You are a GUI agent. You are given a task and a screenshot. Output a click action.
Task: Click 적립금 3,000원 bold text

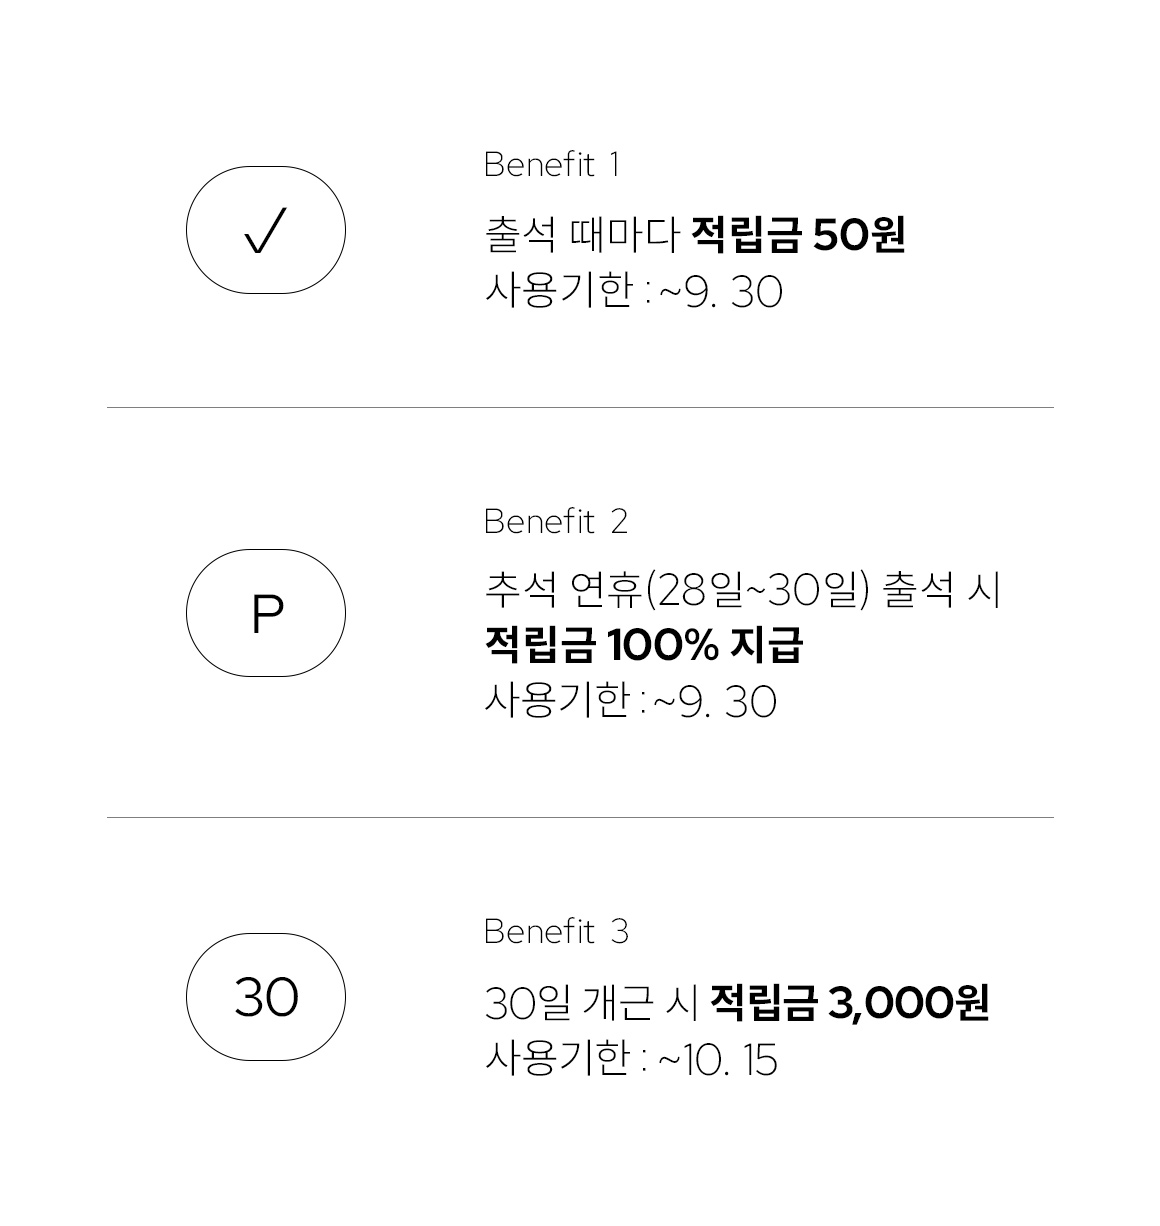pos(849,1003)
